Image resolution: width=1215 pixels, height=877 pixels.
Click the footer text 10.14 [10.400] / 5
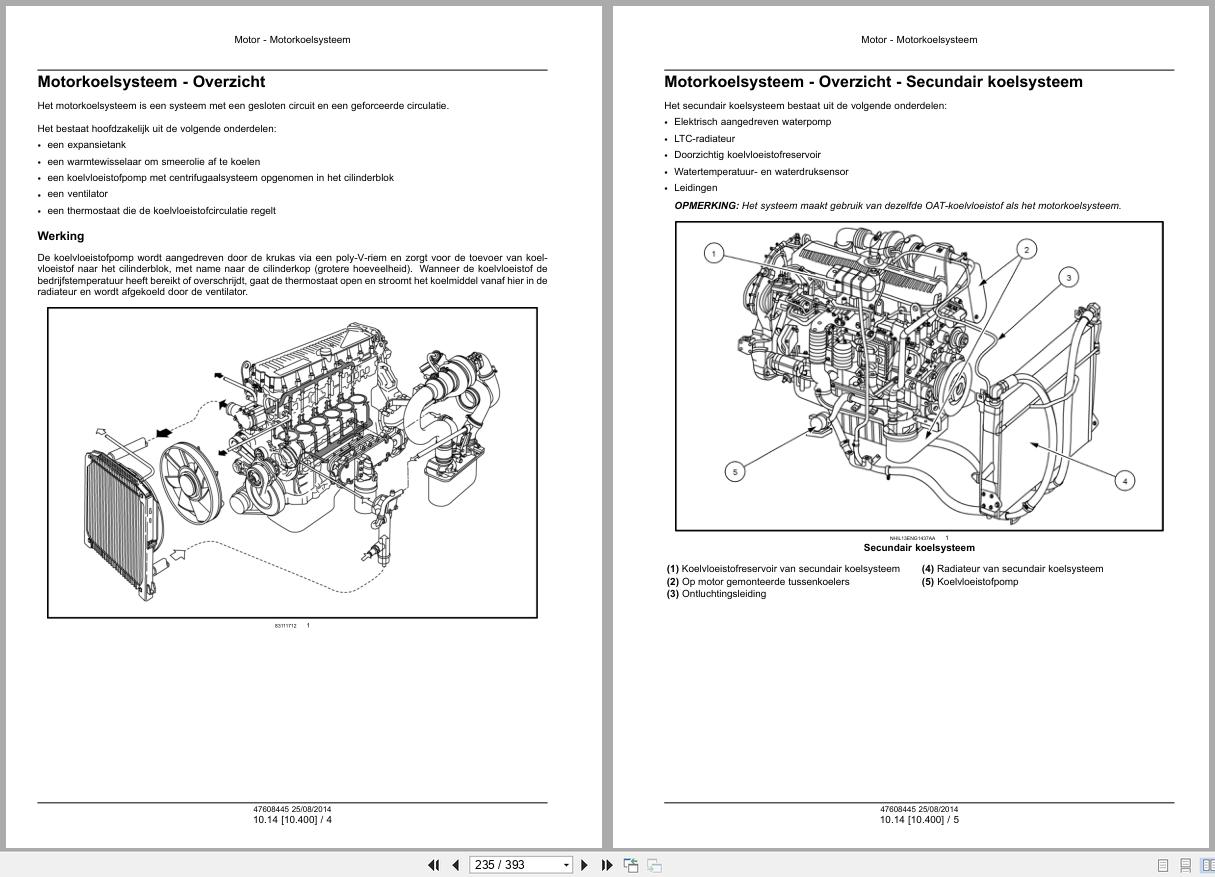pos(919,817)
